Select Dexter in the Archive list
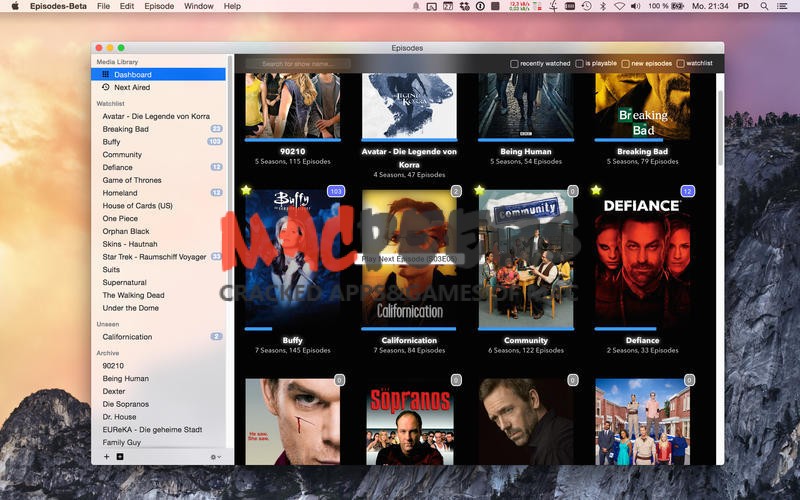This screenshot has height=500, width=800. coord(115,391)
